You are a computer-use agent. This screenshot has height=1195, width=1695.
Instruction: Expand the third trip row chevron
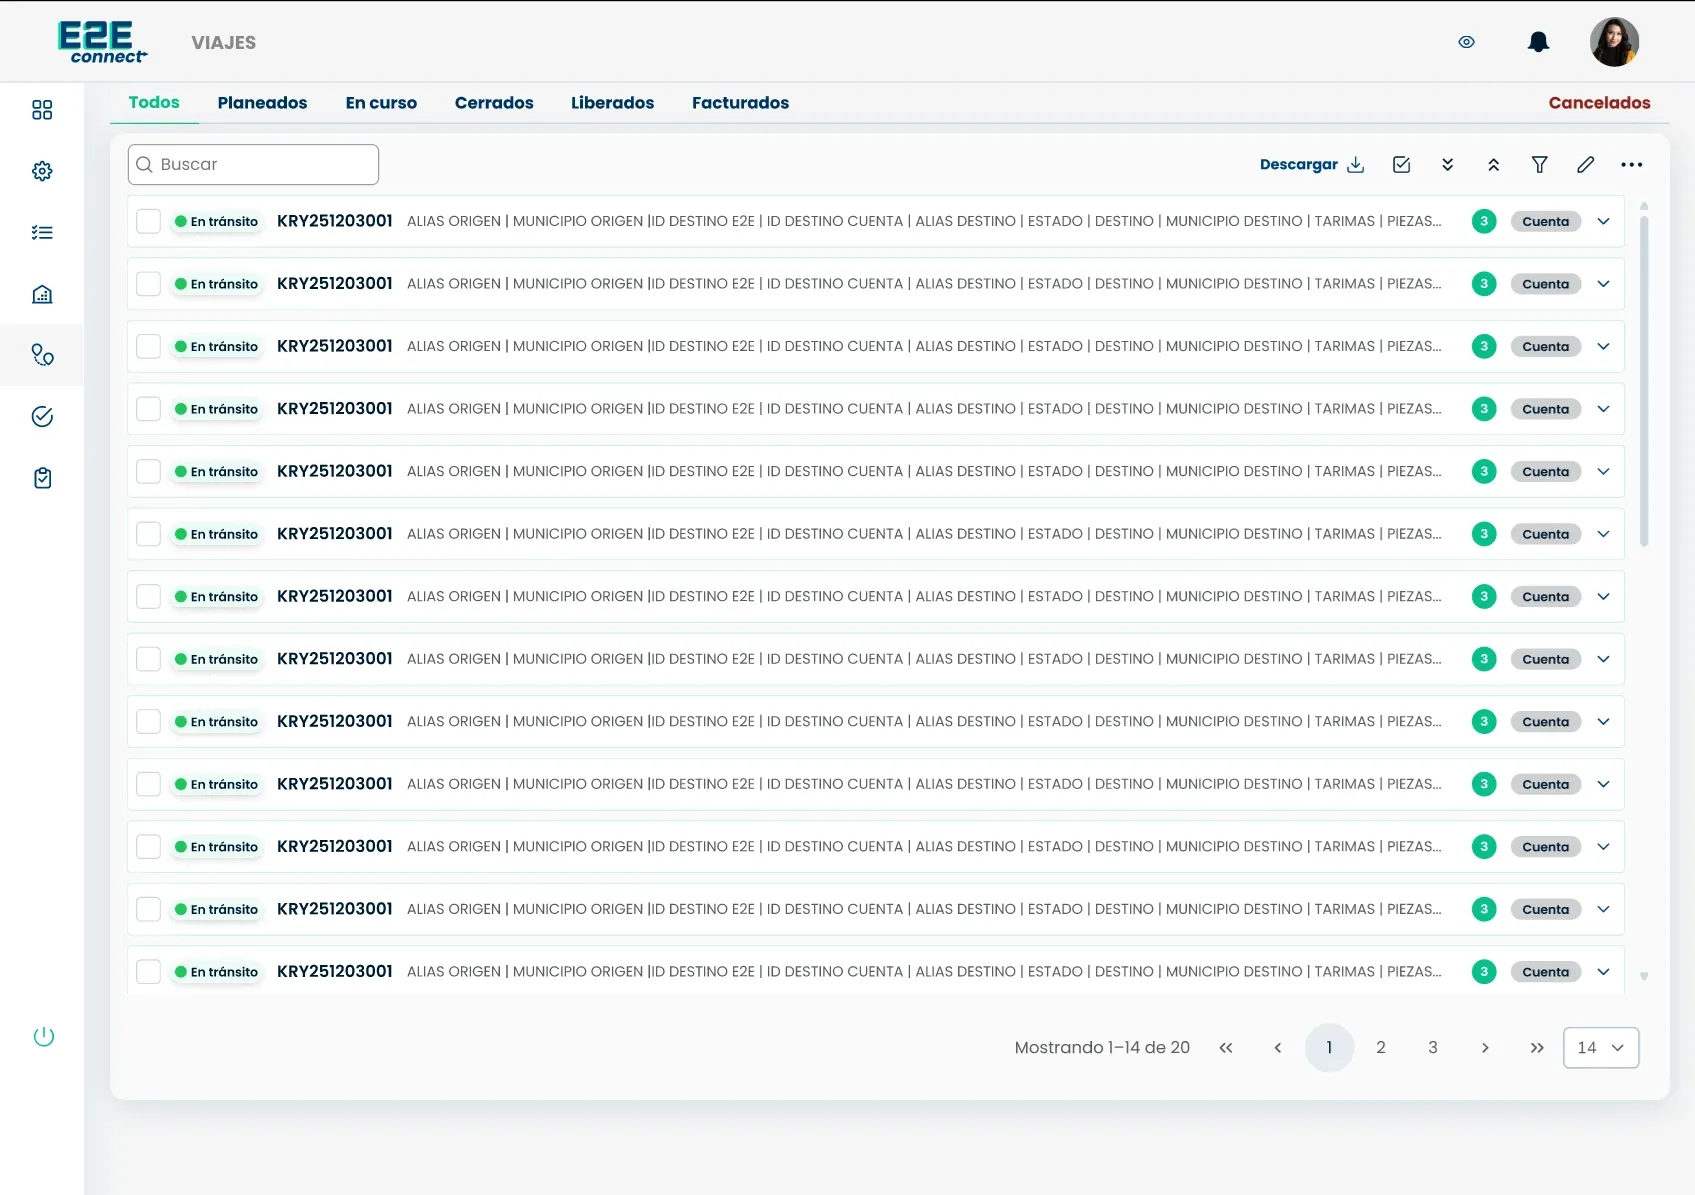point(1604,346)
